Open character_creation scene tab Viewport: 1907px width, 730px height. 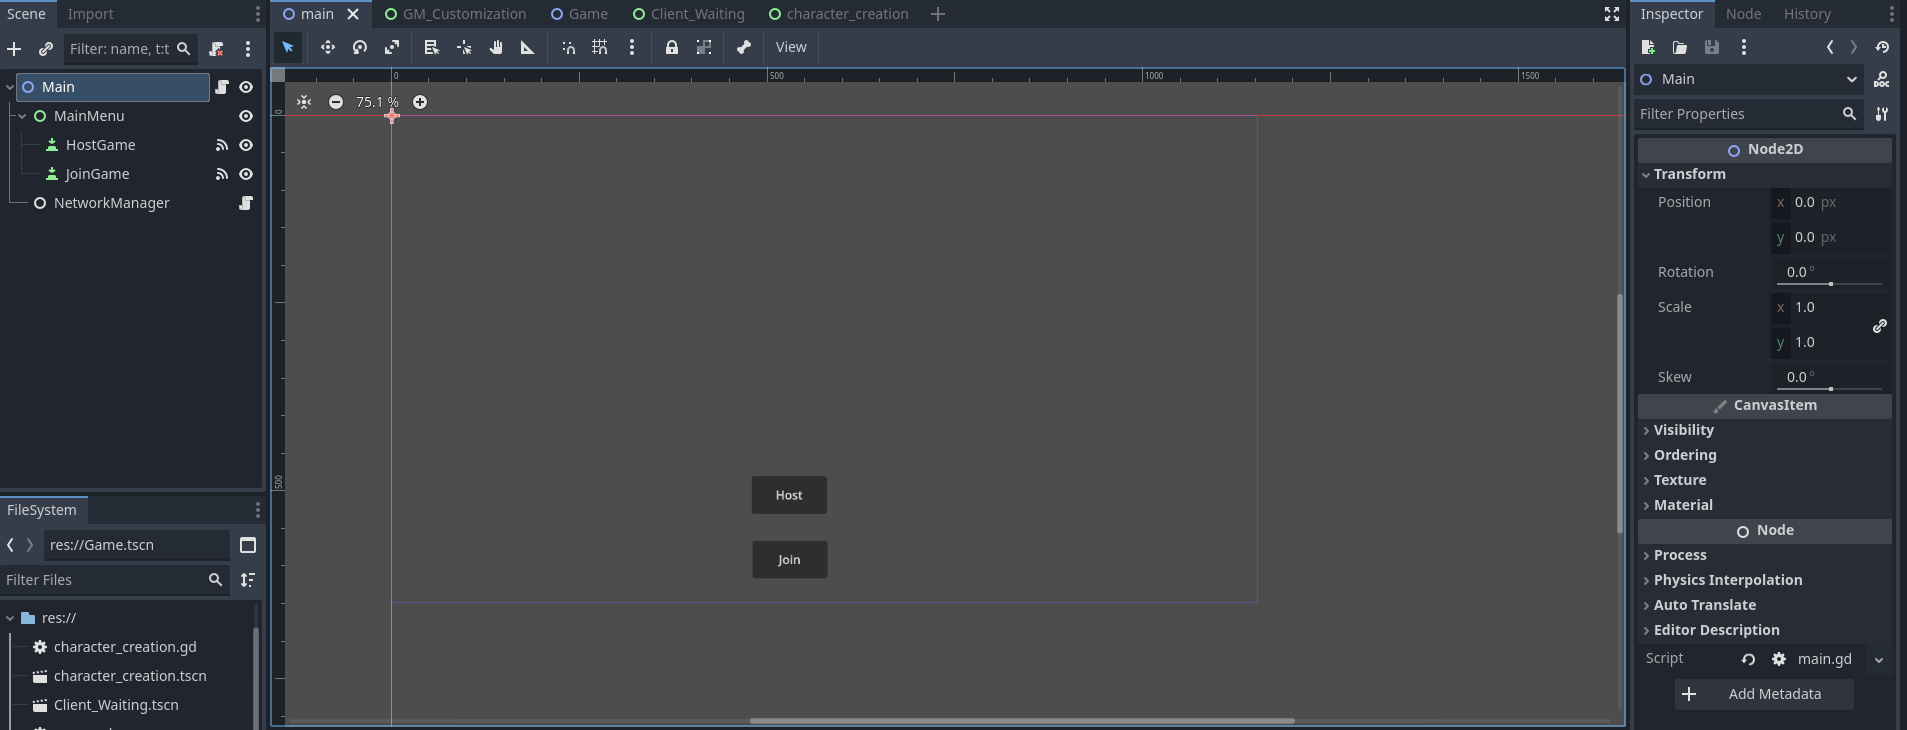(x=838, y=14)
